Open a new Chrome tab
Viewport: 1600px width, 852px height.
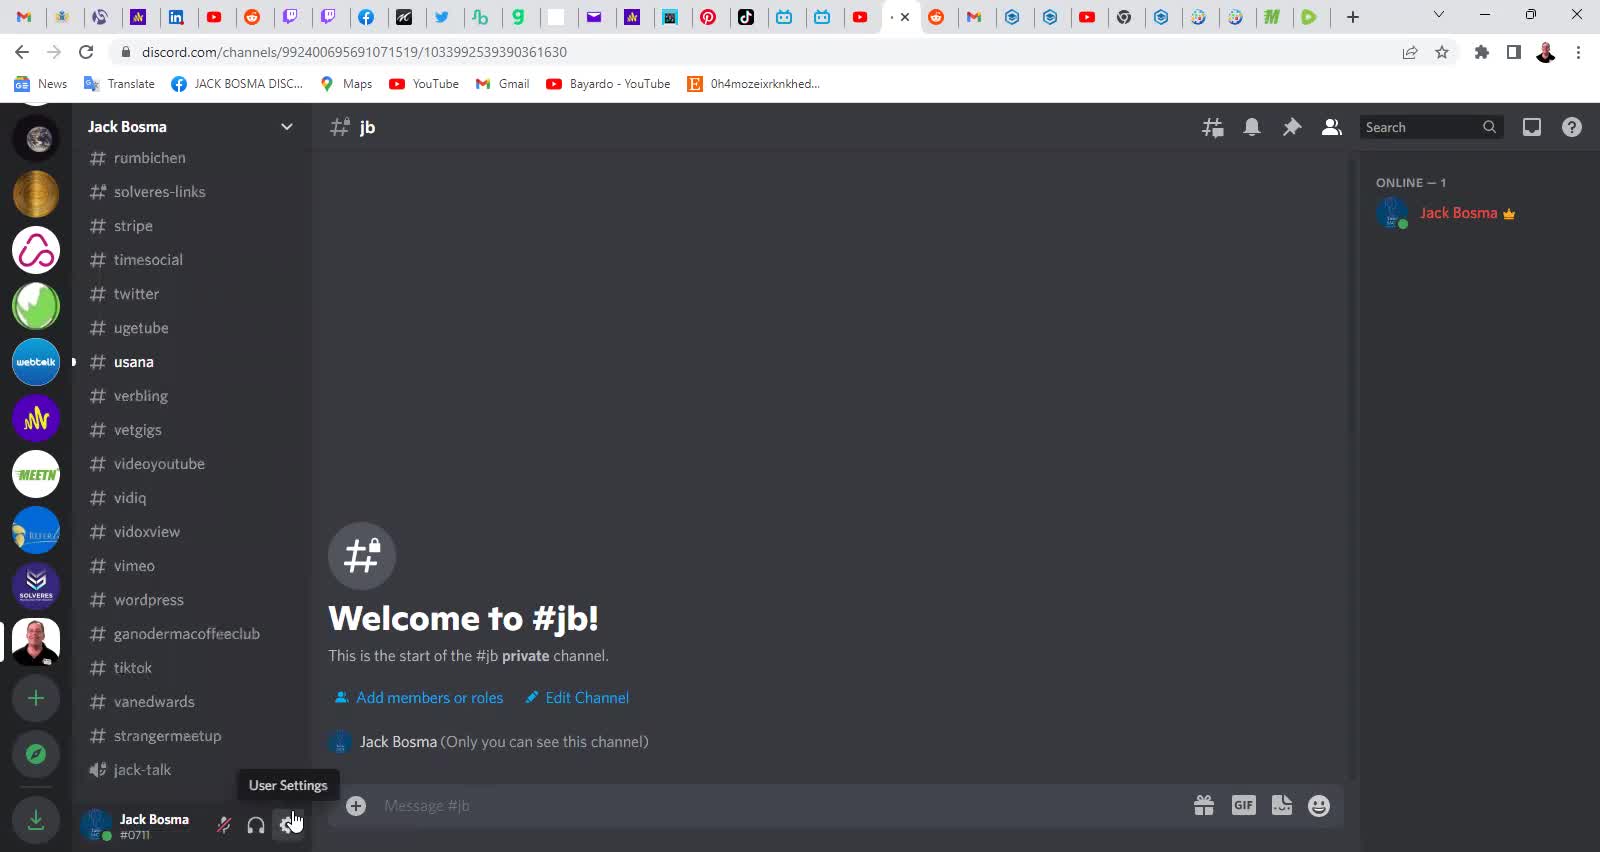(1353, 17)
